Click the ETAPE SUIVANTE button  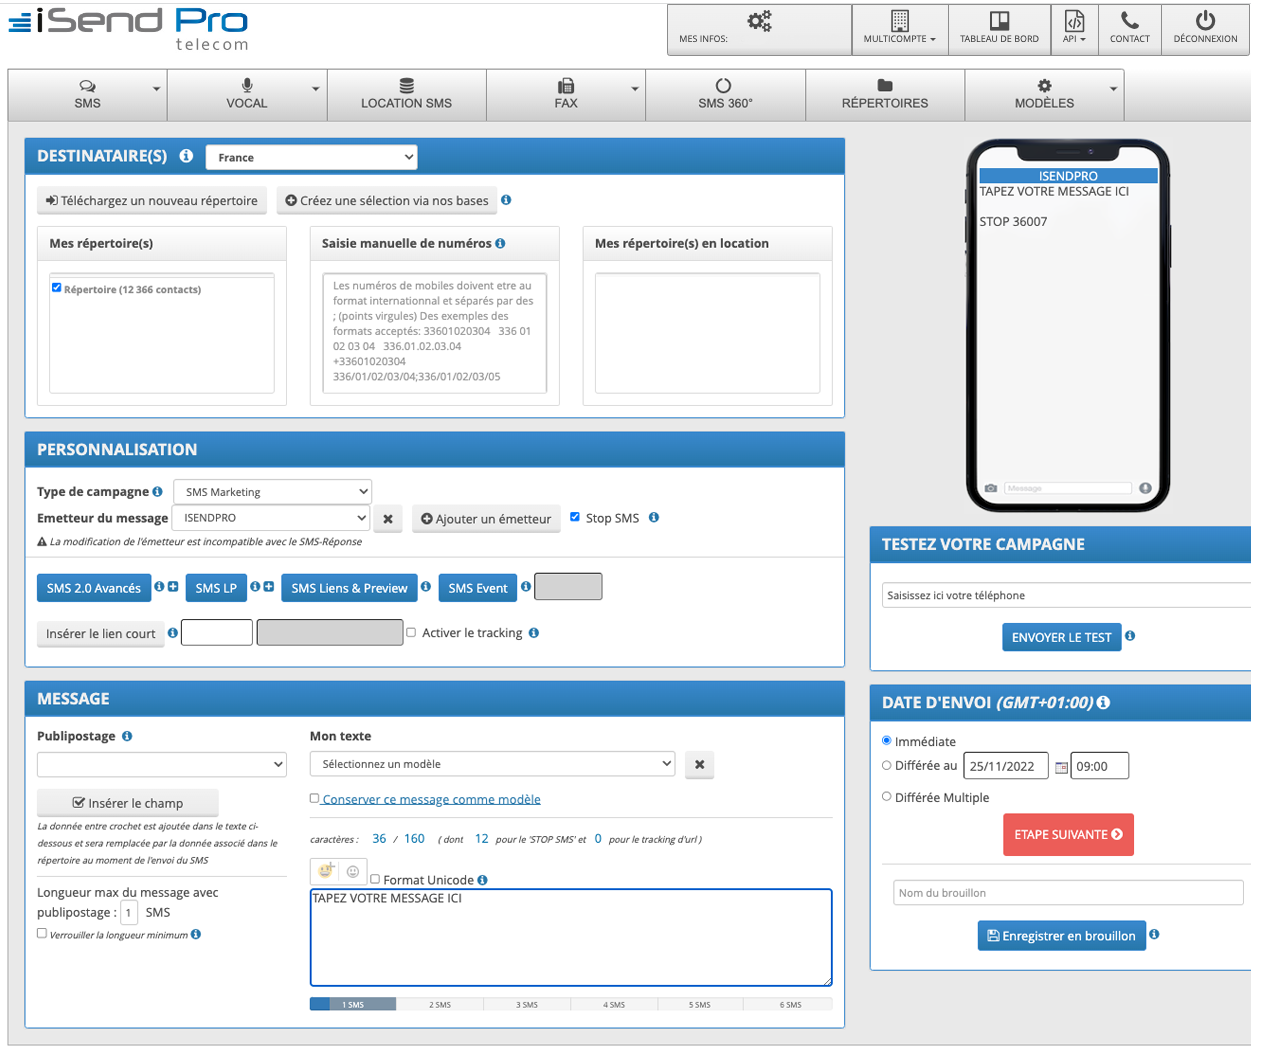pos(1068,834)
